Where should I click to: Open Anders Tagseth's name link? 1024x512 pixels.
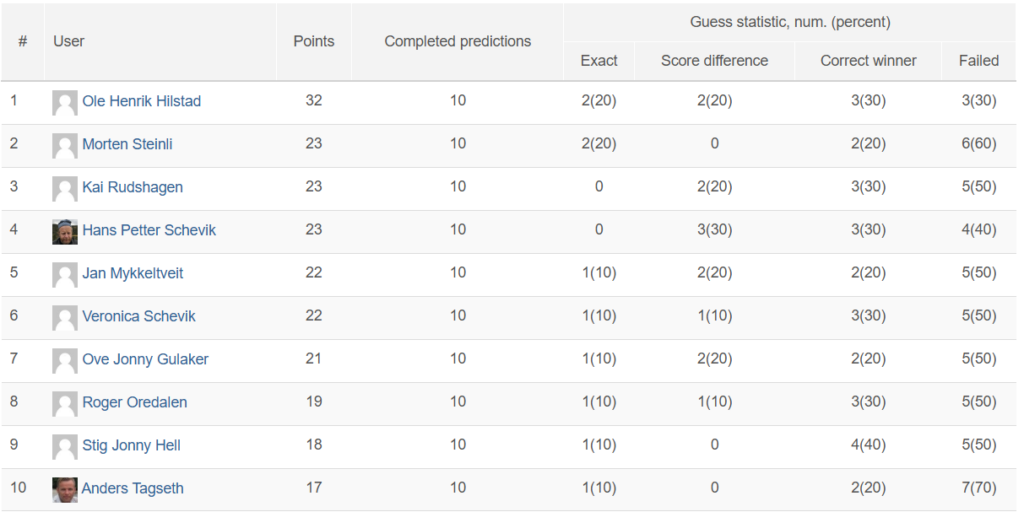[x=133, y=488]
